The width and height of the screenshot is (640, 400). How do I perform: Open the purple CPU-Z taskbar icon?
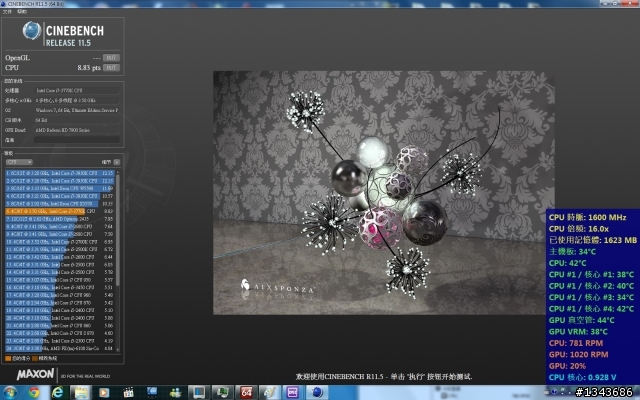pyautogui.click(x=293, y=393)
